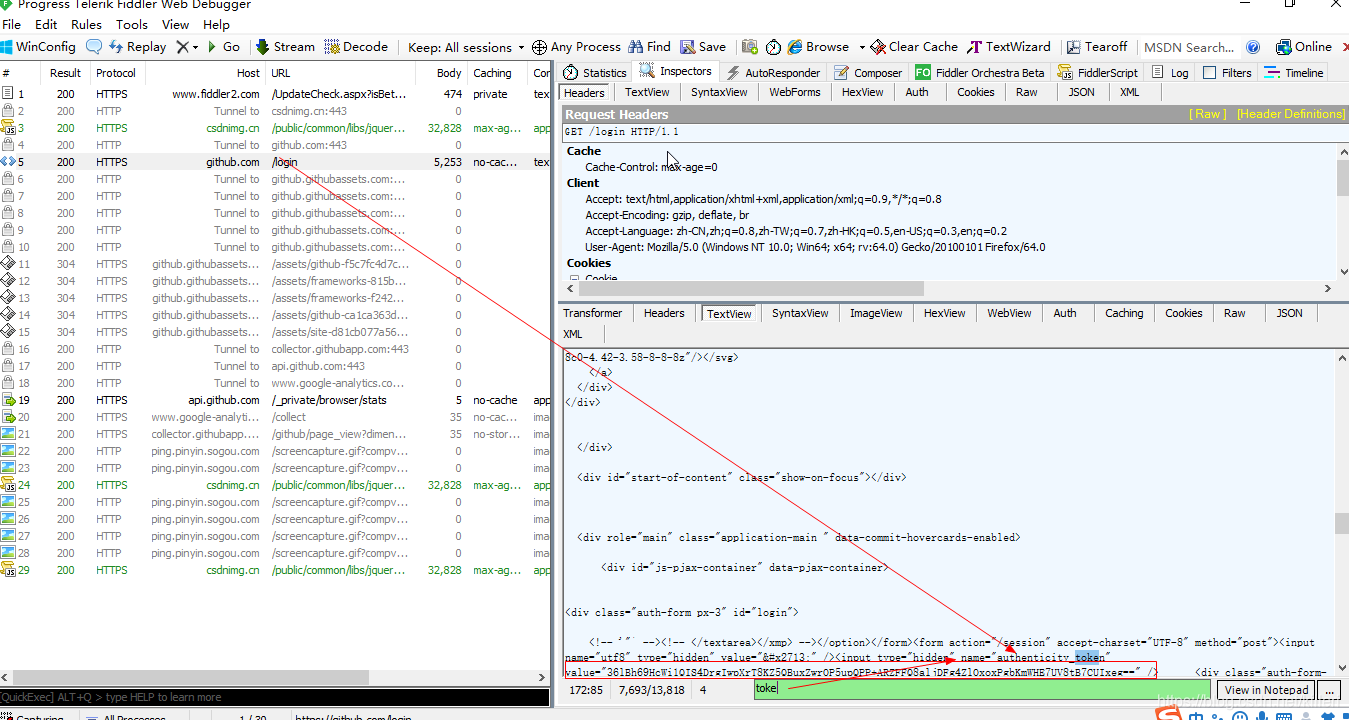Switch to the Composer tab

pos(867,72)
